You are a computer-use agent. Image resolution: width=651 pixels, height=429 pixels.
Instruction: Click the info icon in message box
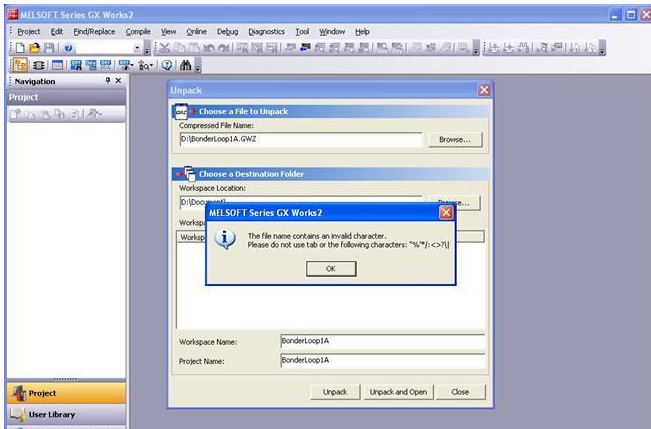coord(225,239)
